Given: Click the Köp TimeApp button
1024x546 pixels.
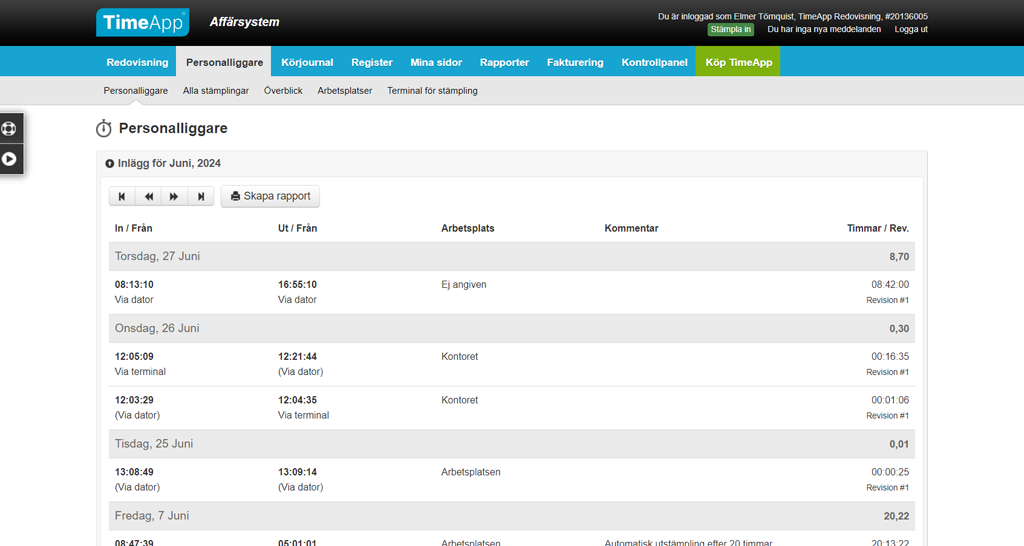Looking at the screenshot, I should (x=738, y=62).
